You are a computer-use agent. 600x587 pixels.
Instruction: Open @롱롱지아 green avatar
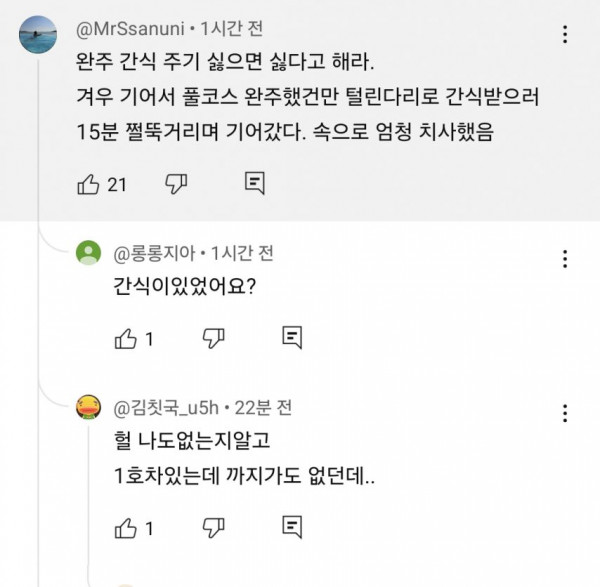(90, 251)
